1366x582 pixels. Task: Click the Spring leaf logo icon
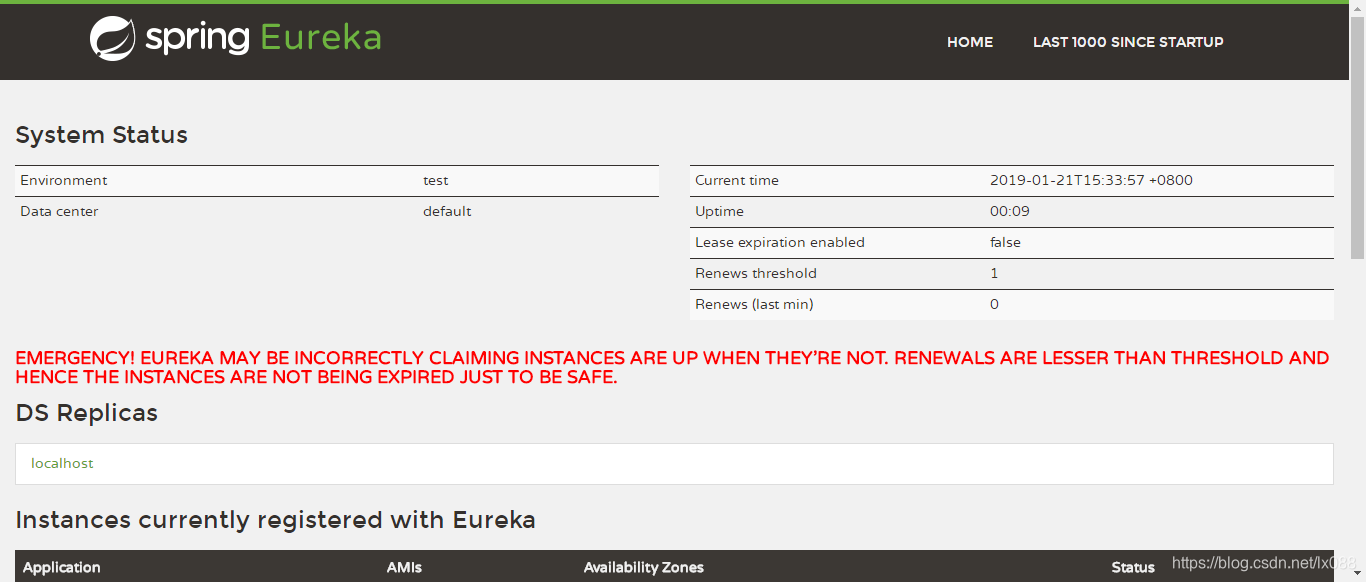pyautogui.click(x=112, y=39)
